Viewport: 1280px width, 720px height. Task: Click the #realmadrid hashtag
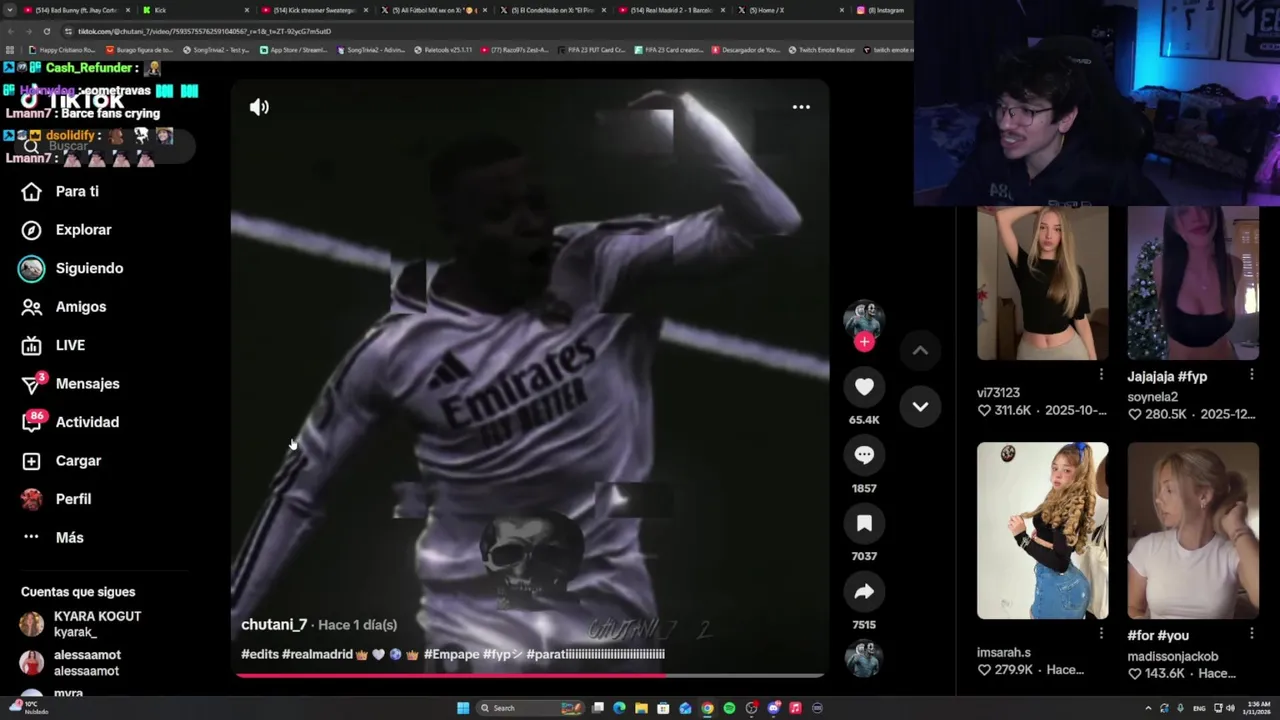(317, 654)
